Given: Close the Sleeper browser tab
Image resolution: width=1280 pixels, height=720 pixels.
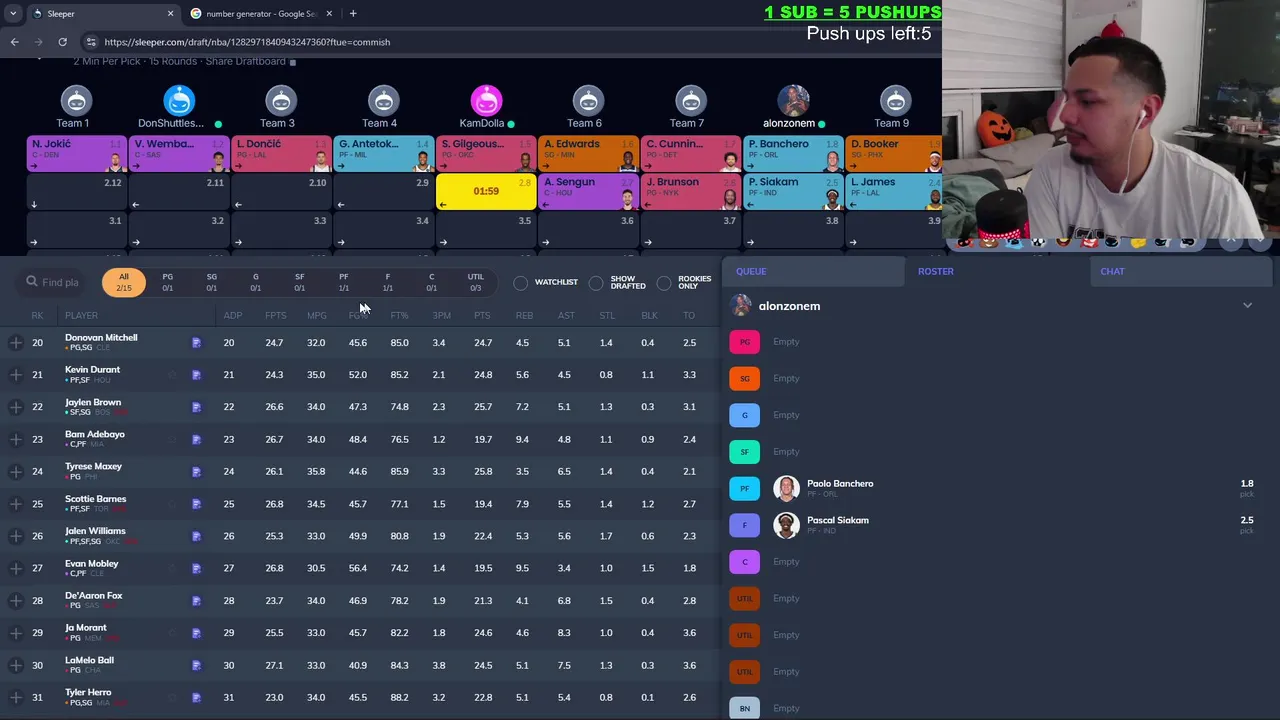Looking at the screenshot, I should point(170,14).
